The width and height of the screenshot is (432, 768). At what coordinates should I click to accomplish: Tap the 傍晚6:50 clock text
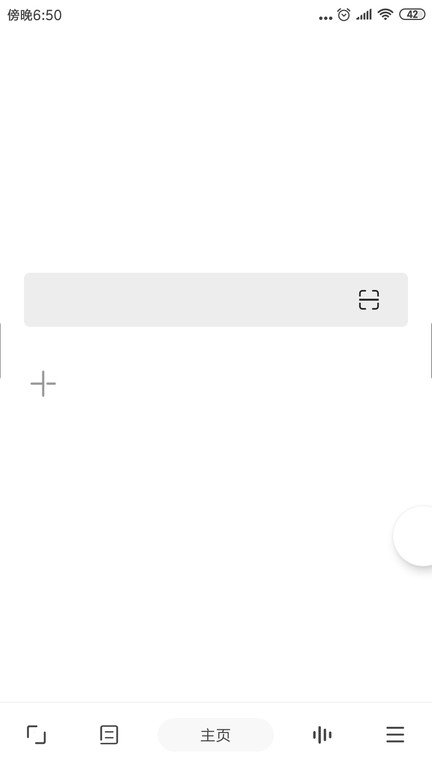point(34,15)
